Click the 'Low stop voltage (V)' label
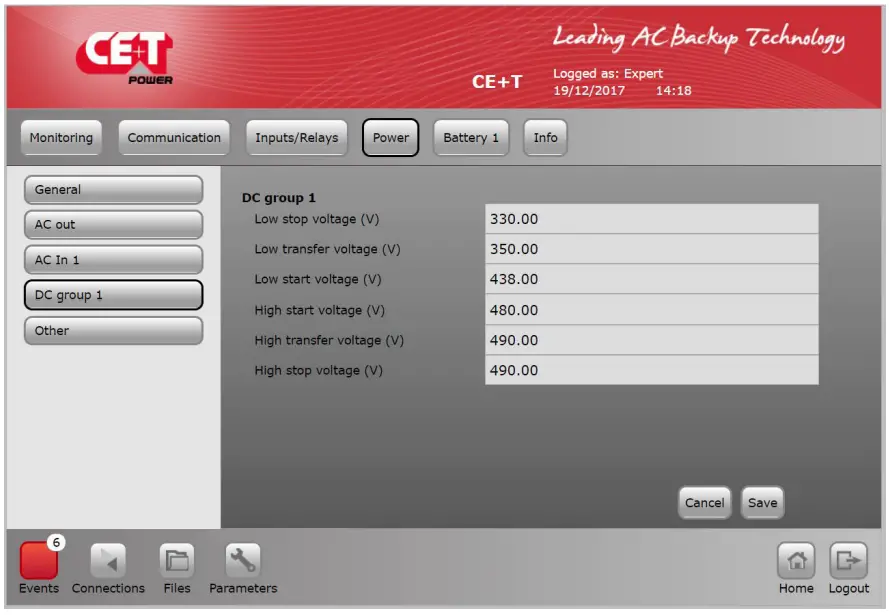Image resolution: width=889 pixels, height=615 pixels. click(x=316, y=219)
